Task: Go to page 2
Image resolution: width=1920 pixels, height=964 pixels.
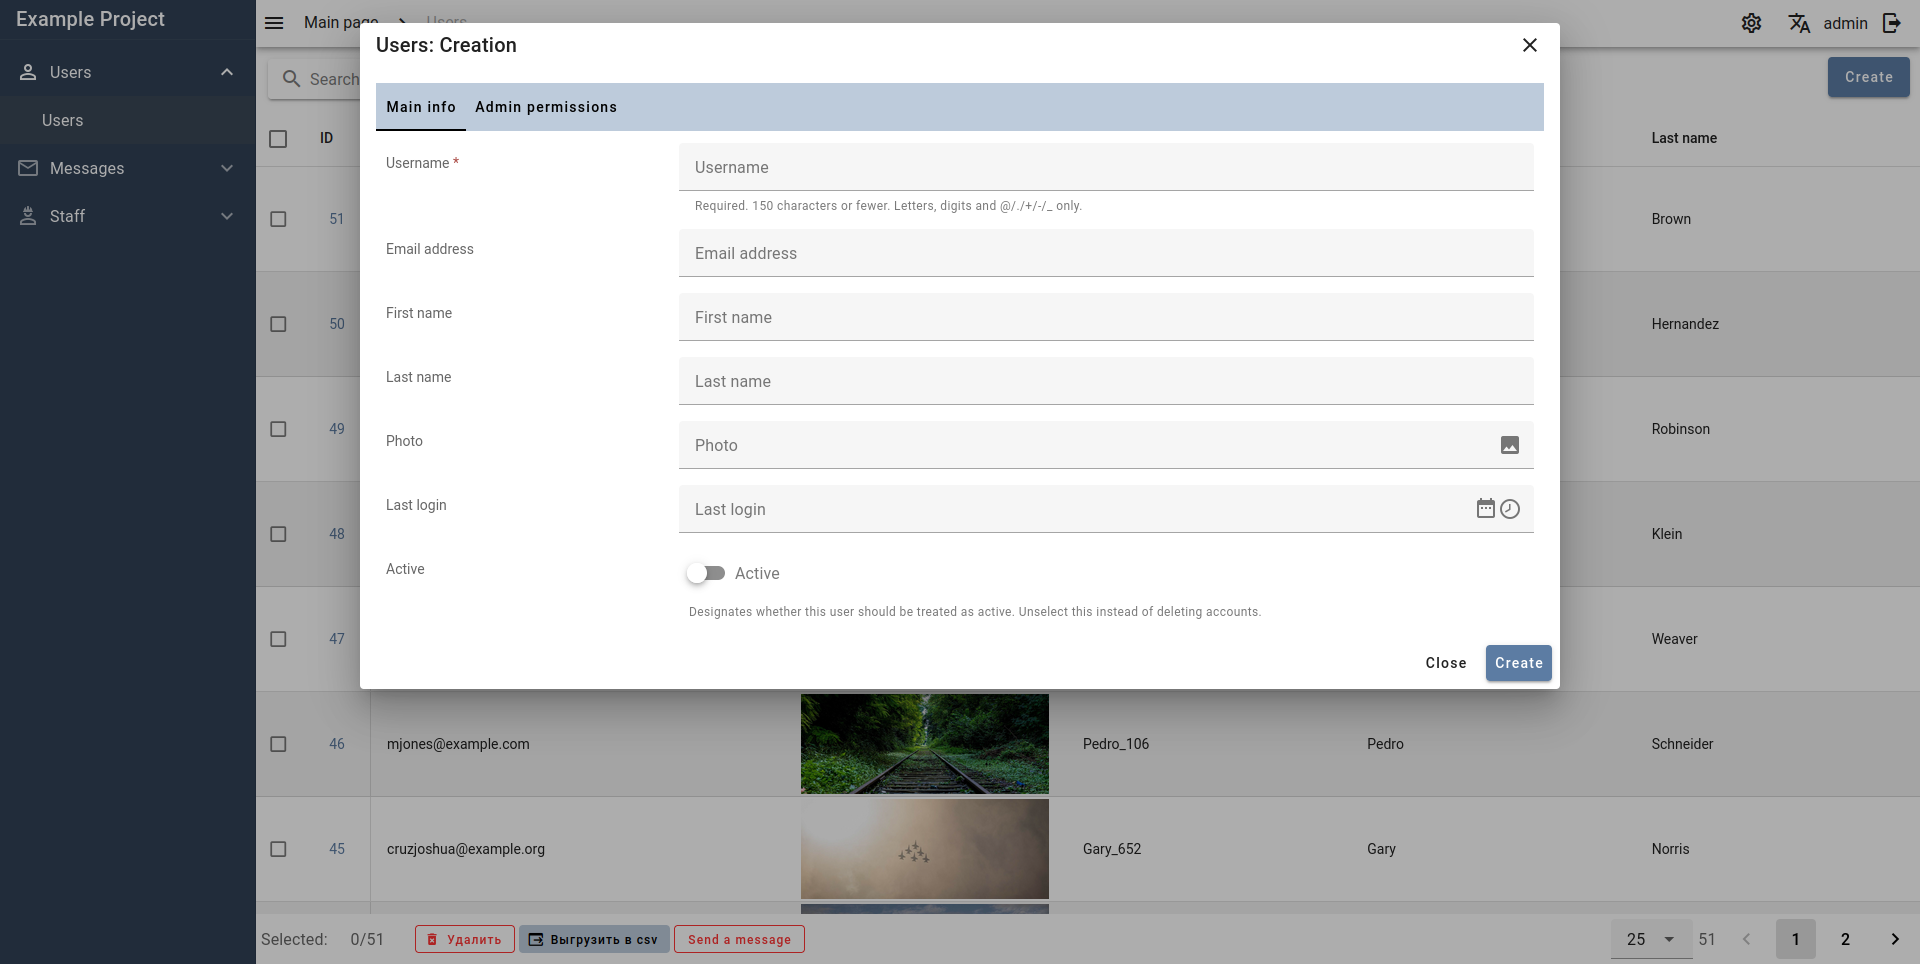Action: click(1845, 939)
